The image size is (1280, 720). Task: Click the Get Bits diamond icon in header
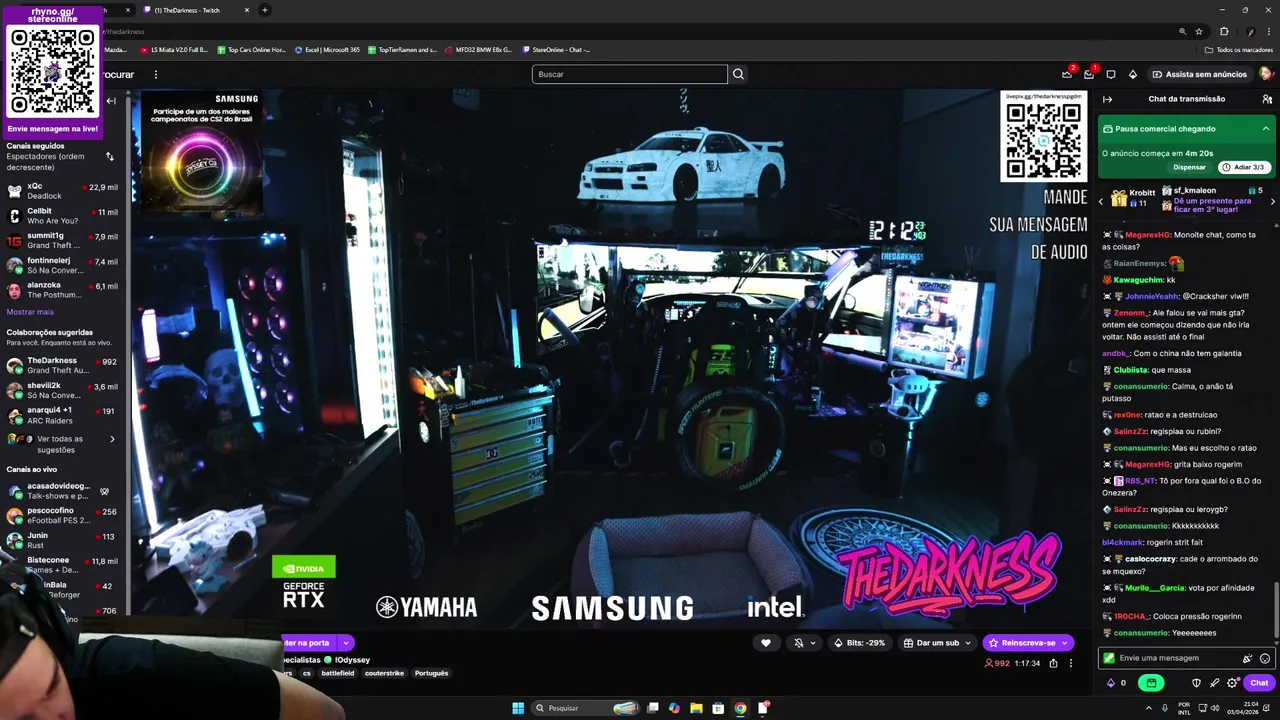1133,74
